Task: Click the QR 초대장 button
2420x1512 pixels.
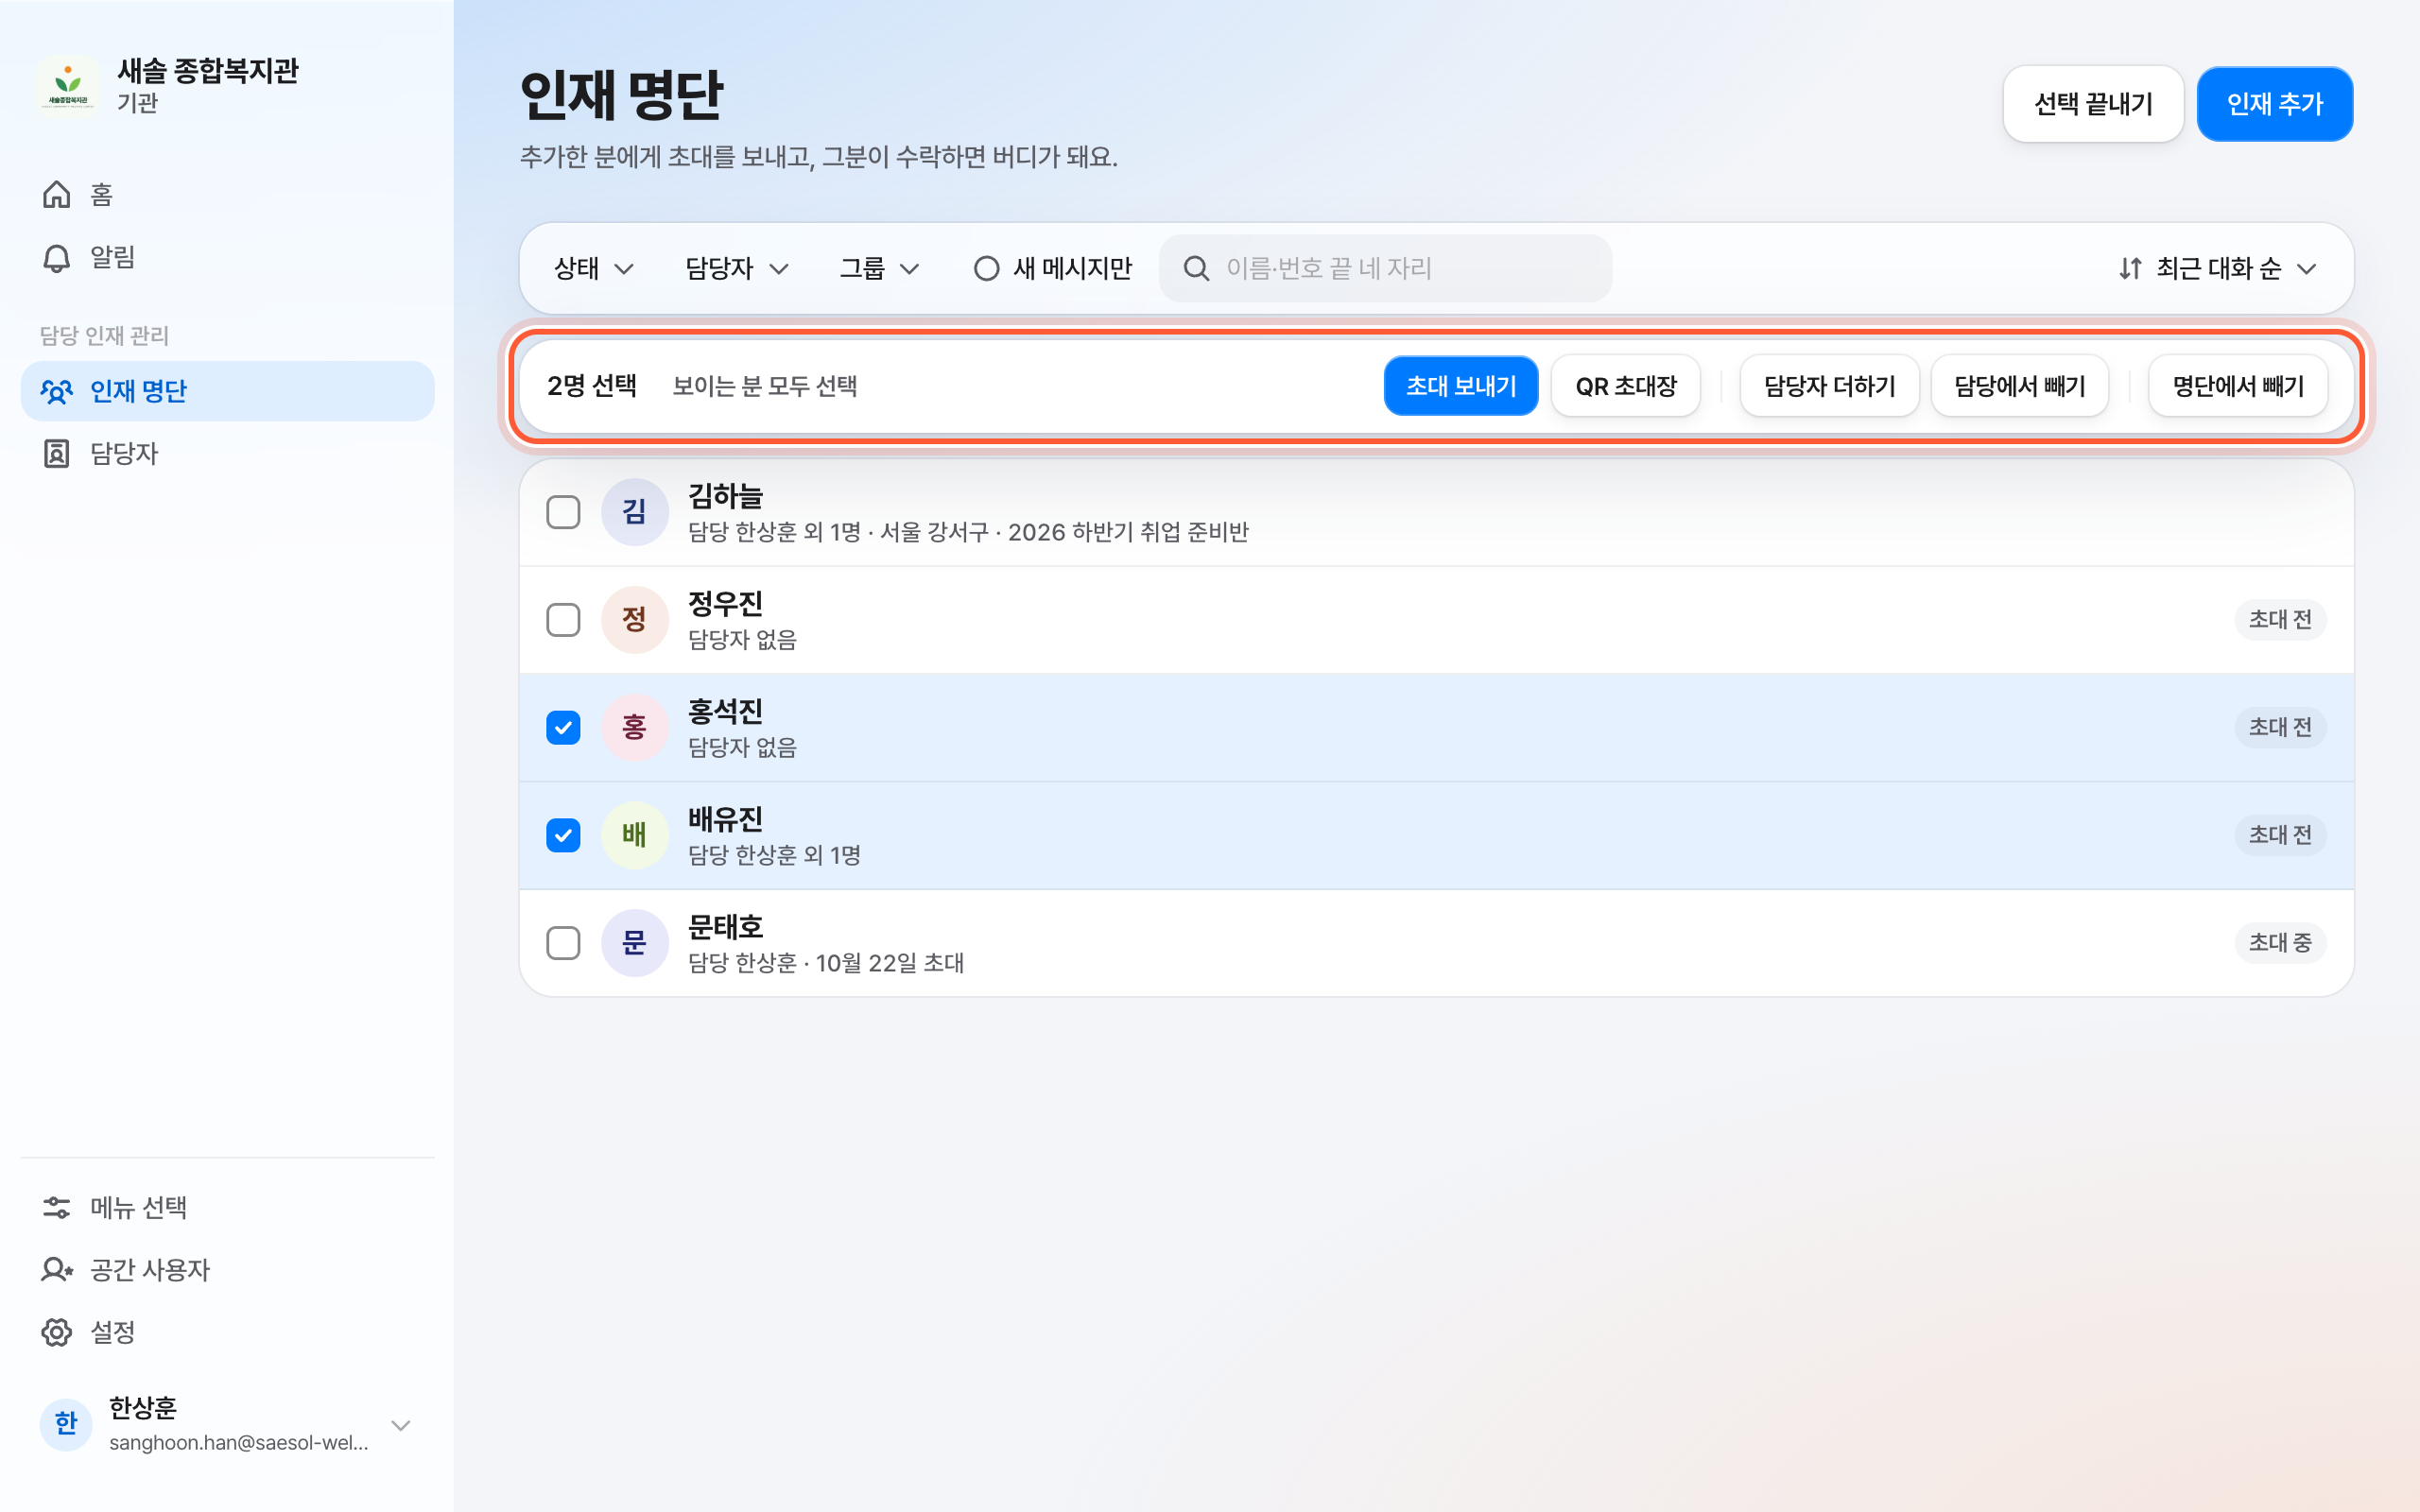Action: [1626, 386]
